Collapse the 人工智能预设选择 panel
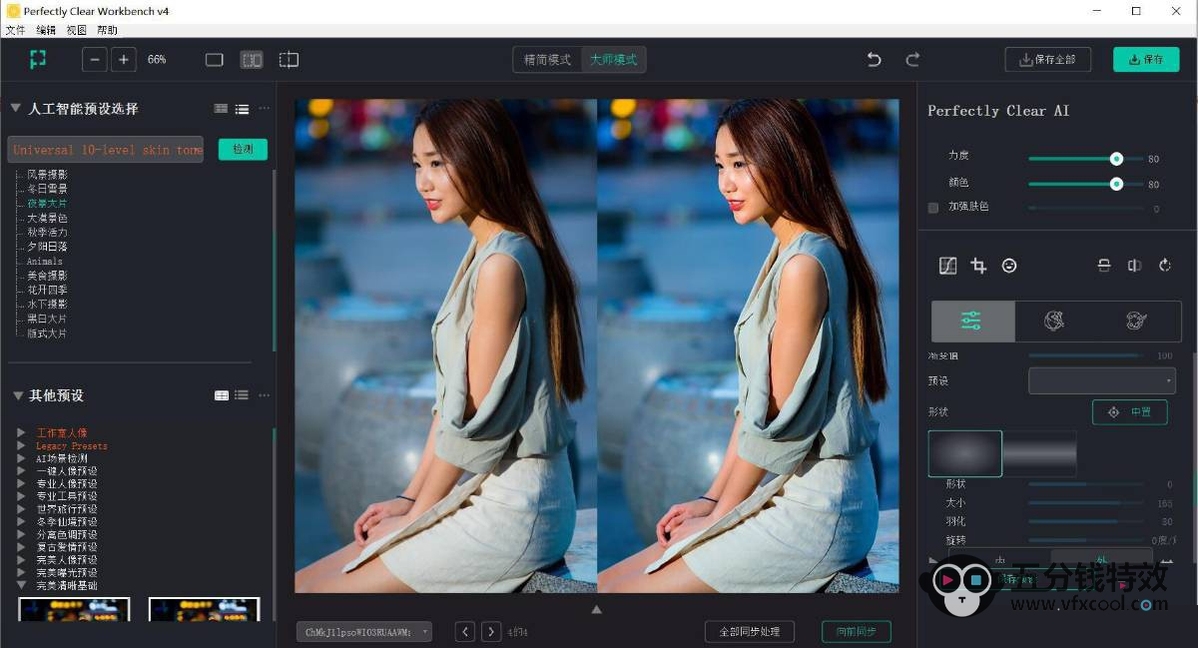This screenshot has height=648, width=1198. (15, 108)
